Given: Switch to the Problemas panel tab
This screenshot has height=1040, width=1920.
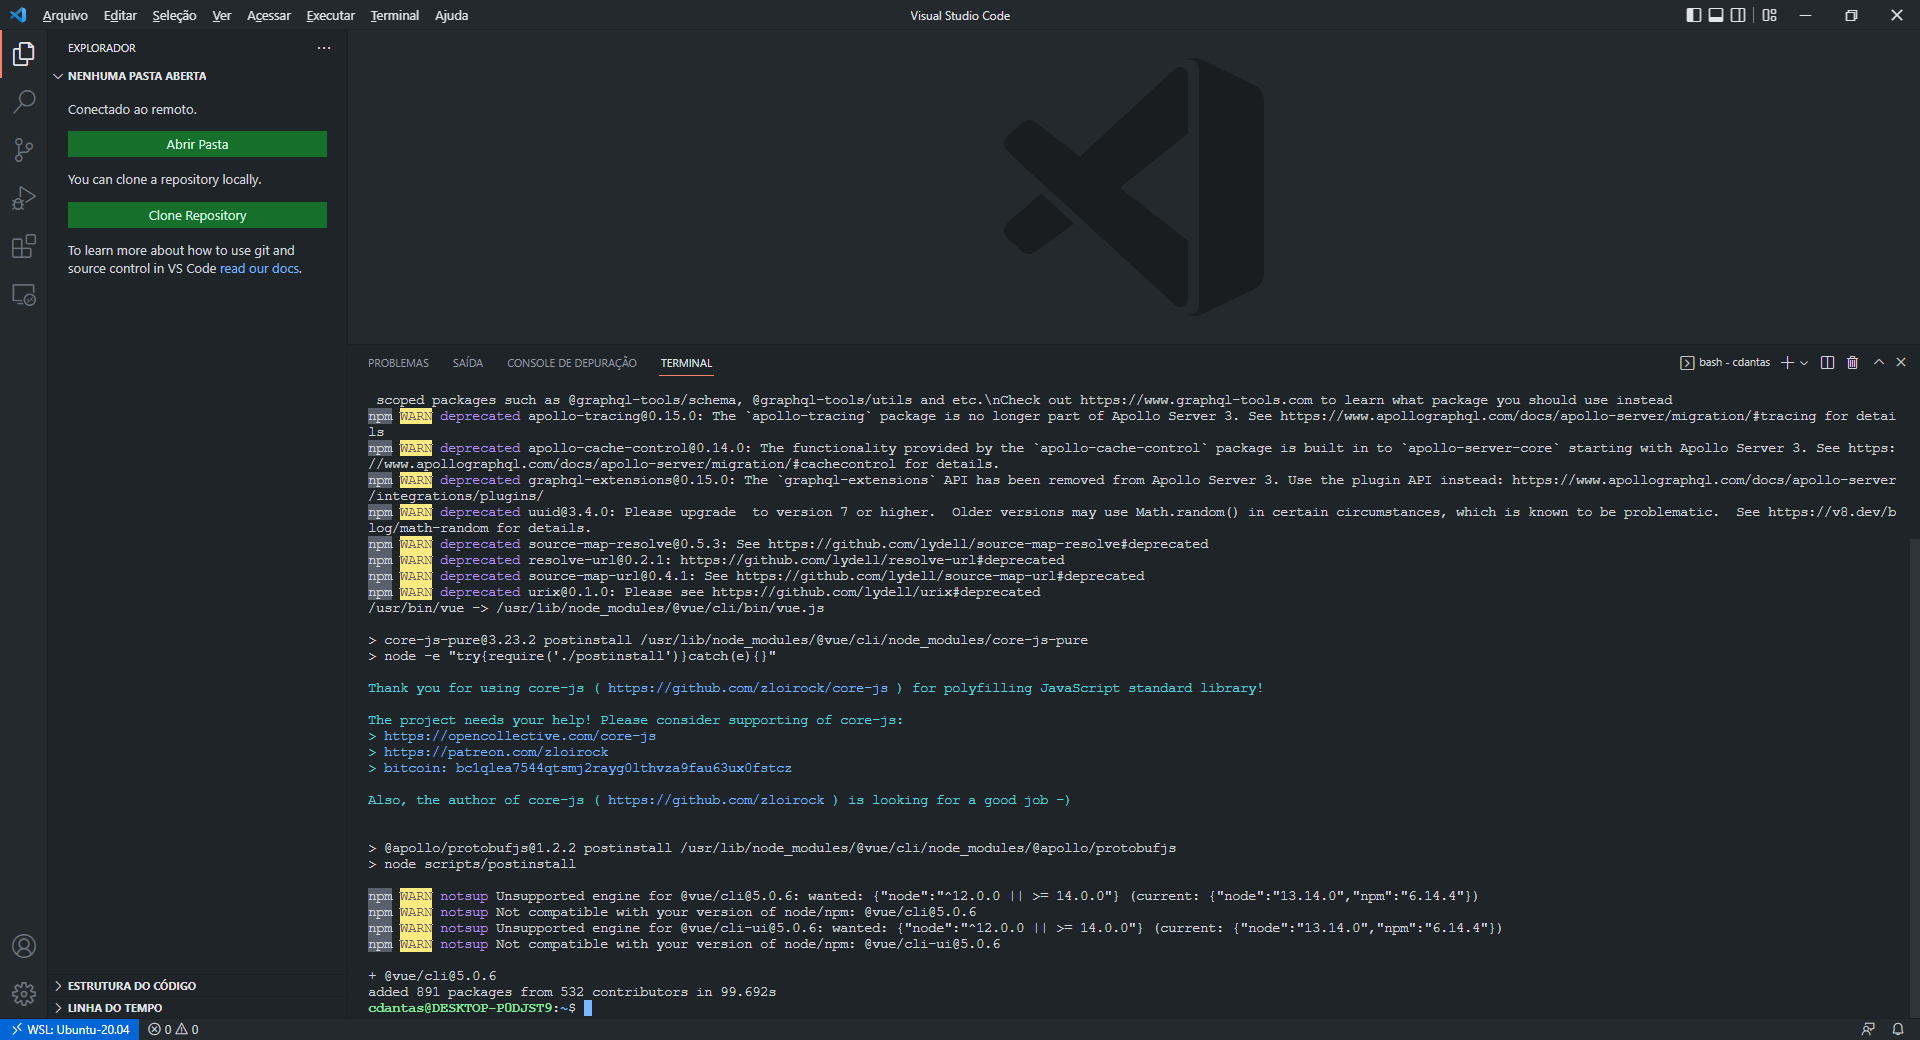Looking at the screenshot, I should point(398,363).
